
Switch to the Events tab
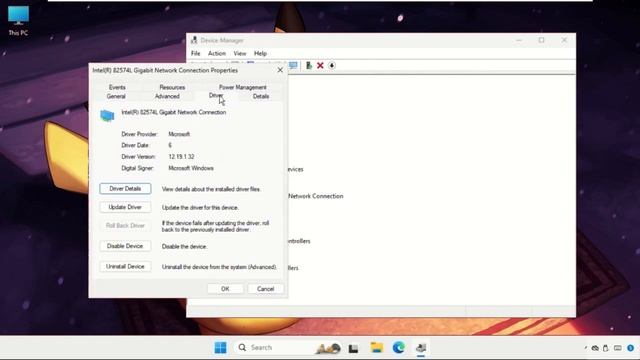point(117,87)
